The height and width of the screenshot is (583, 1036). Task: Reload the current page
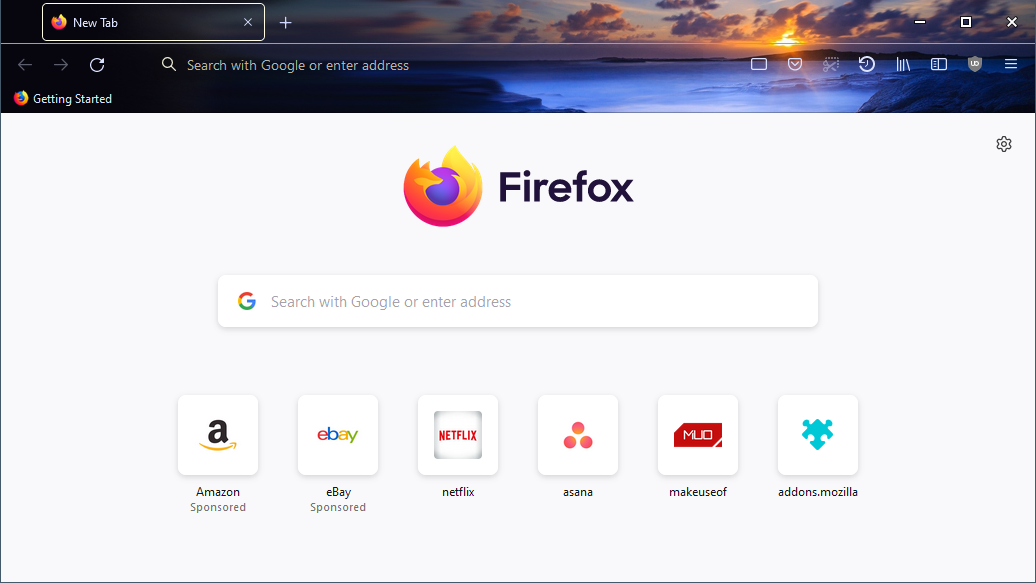[x=97, y=65]
